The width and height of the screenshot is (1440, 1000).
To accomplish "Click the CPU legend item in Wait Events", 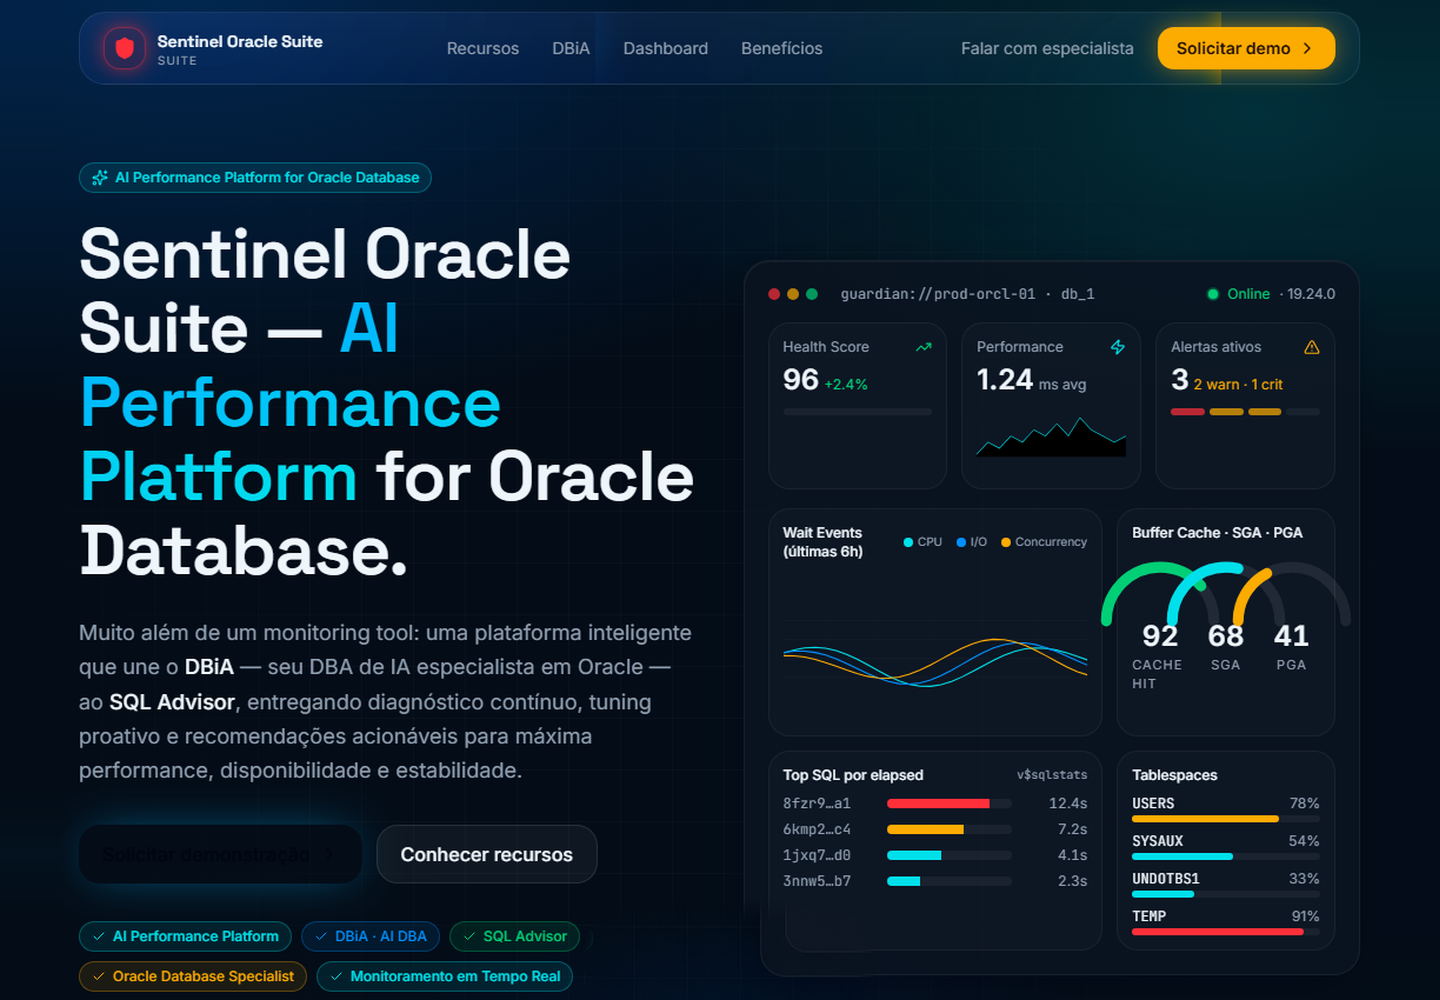I will tap(923, 542).
